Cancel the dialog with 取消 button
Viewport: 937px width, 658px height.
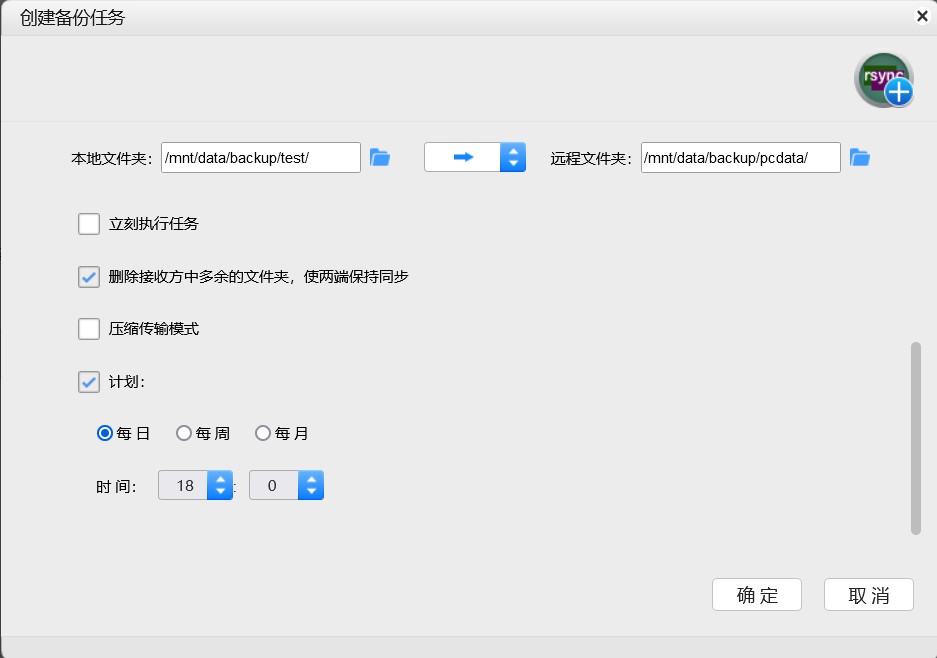(868, 595)
